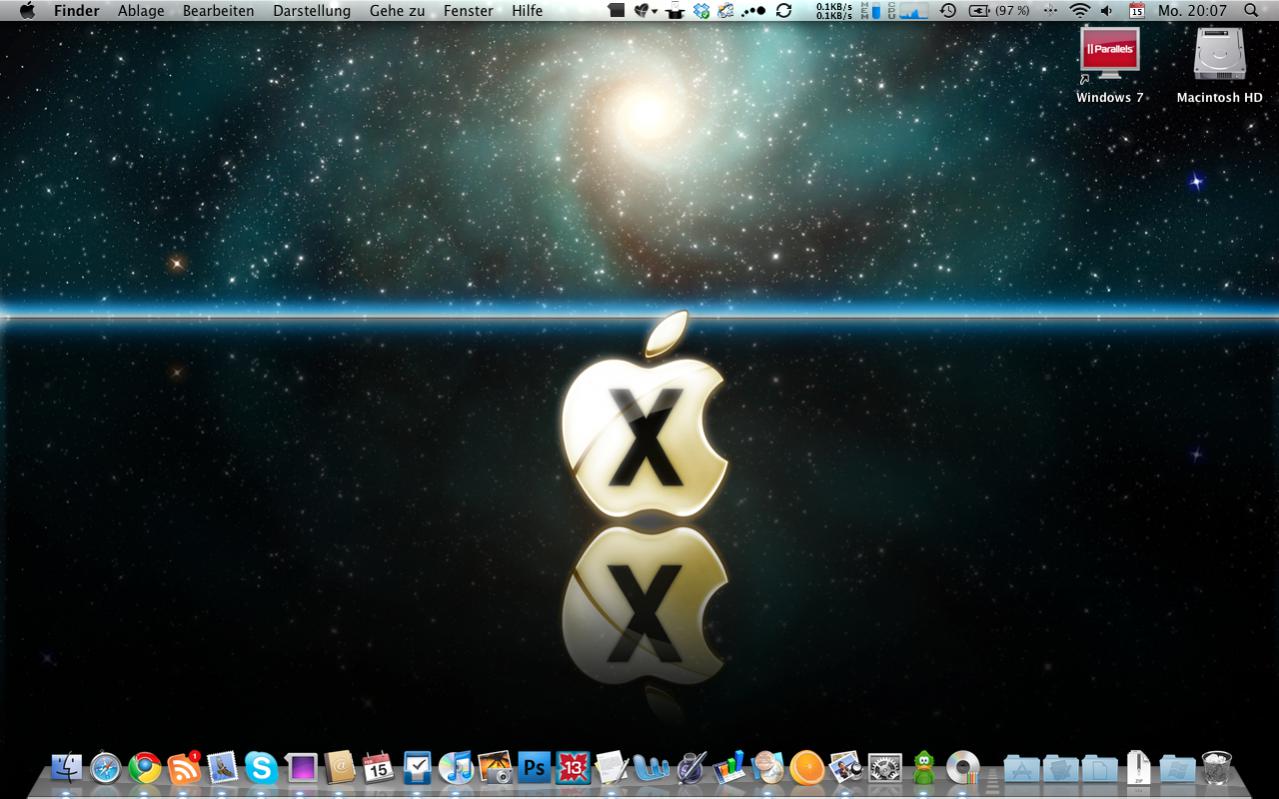This screenshot has height=799, width=1279.
Task: Open the calendar 15 menu bar icon
Action: click(1137, 10)
